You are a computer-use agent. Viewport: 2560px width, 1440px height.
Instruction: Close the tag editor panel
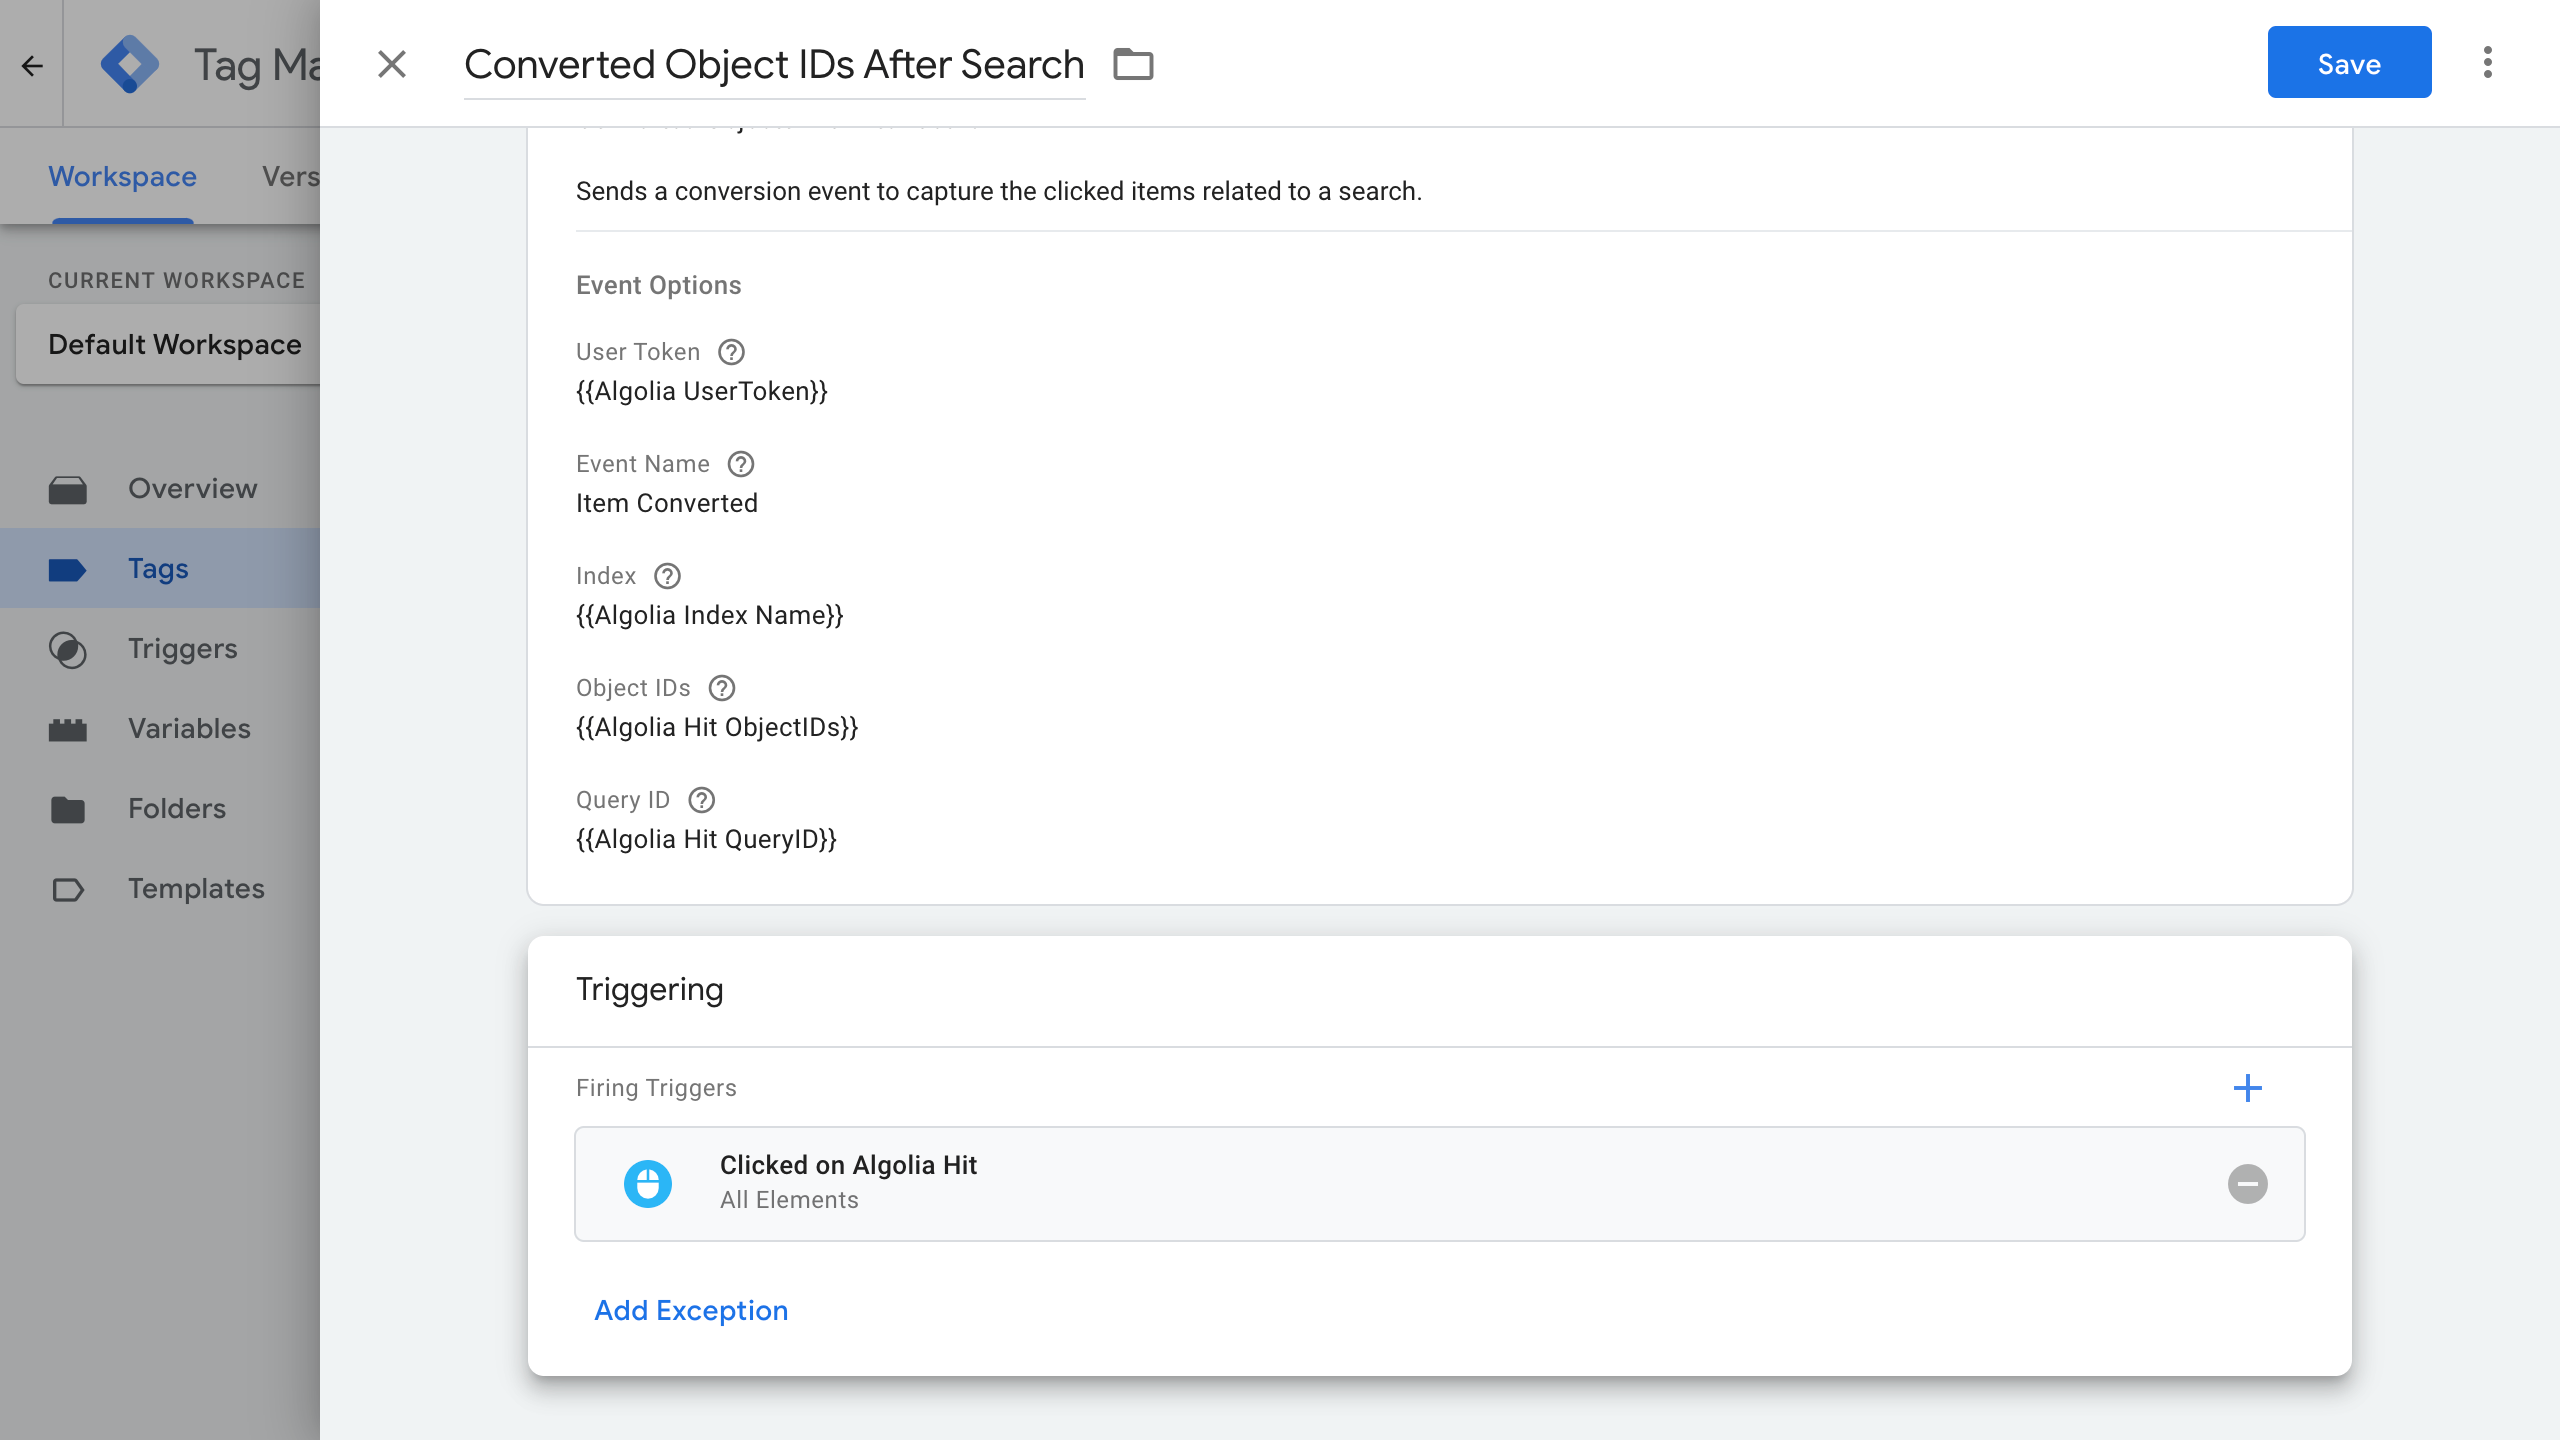392,64
